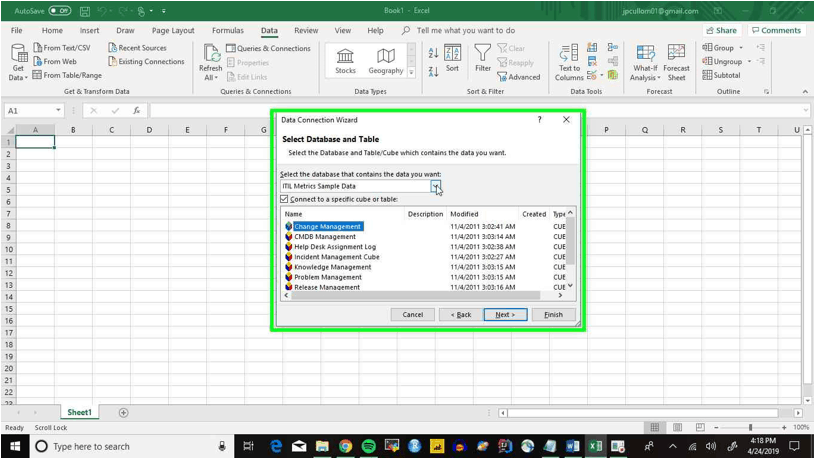Click the Next button in wizard
814x459 pixels.
tap(504, 314)
